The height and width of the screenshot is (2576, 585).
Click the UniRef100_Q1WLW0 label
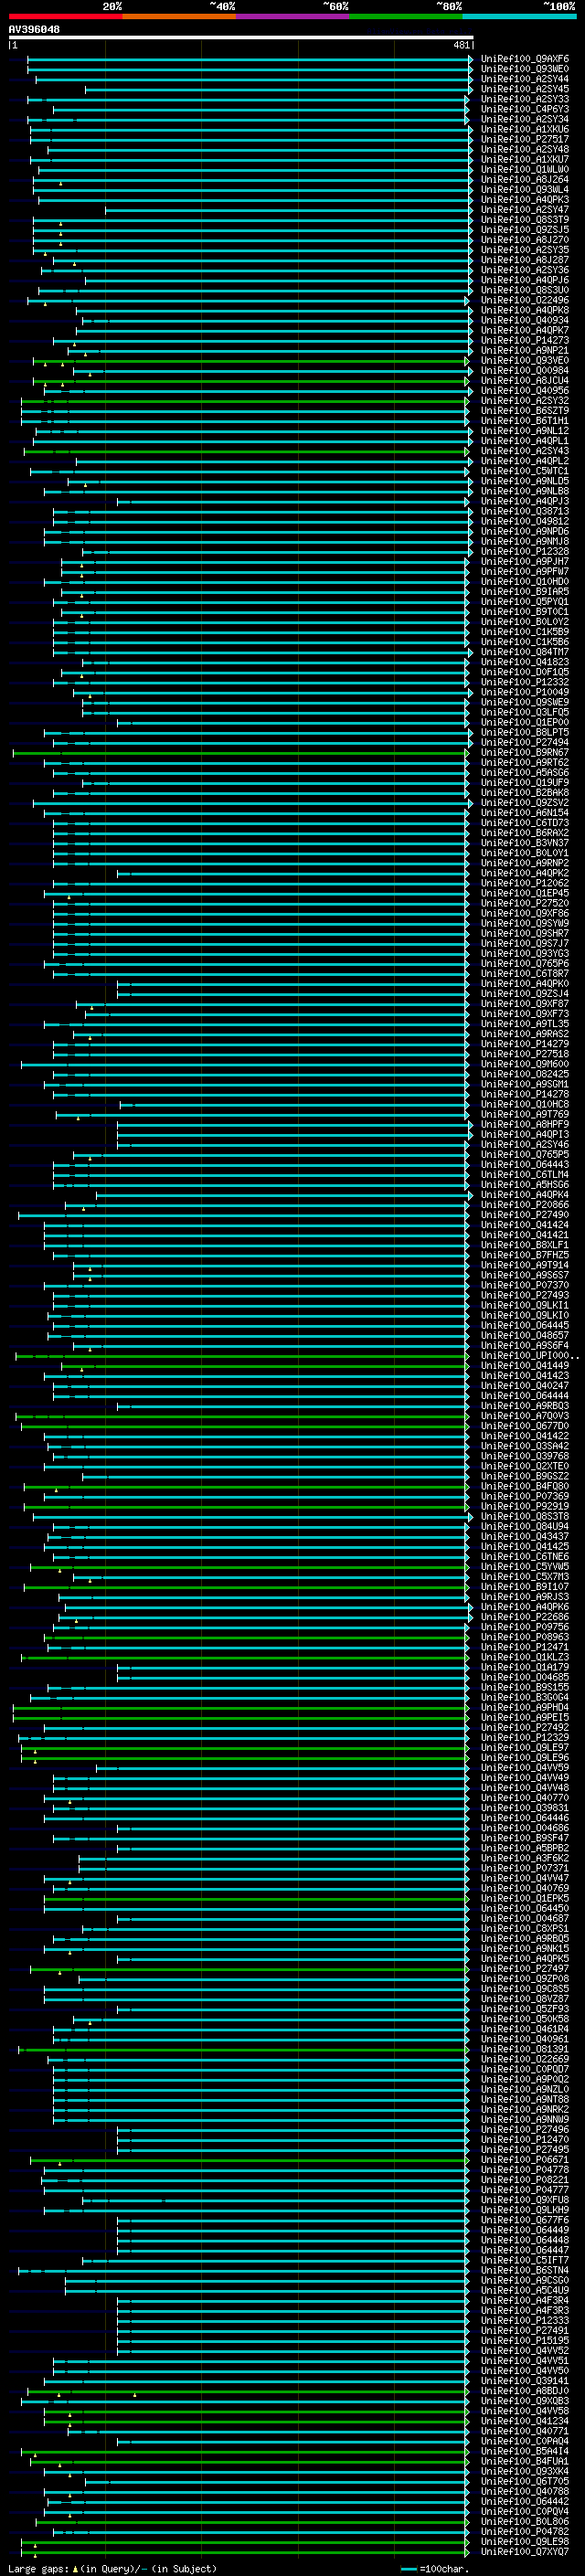pyautogui.click(x=525, y=170)
